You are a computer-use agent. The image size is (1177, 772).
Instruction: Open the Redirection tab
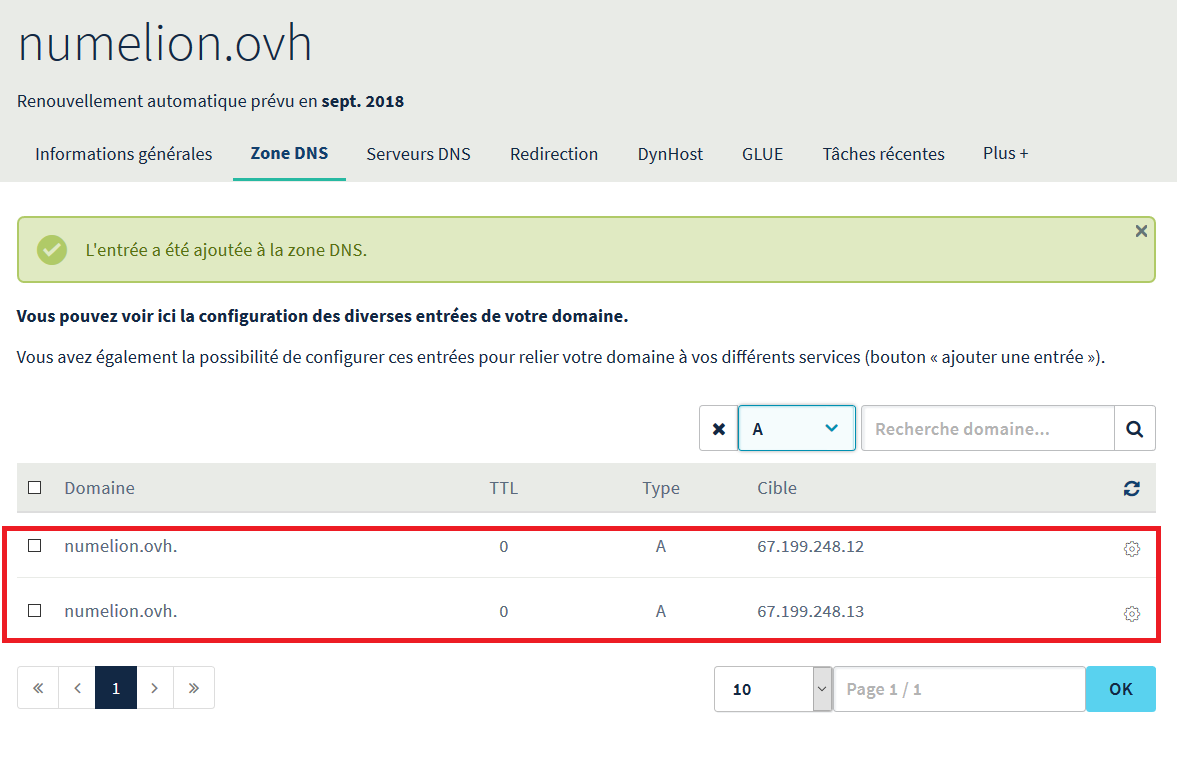(554, 154)
